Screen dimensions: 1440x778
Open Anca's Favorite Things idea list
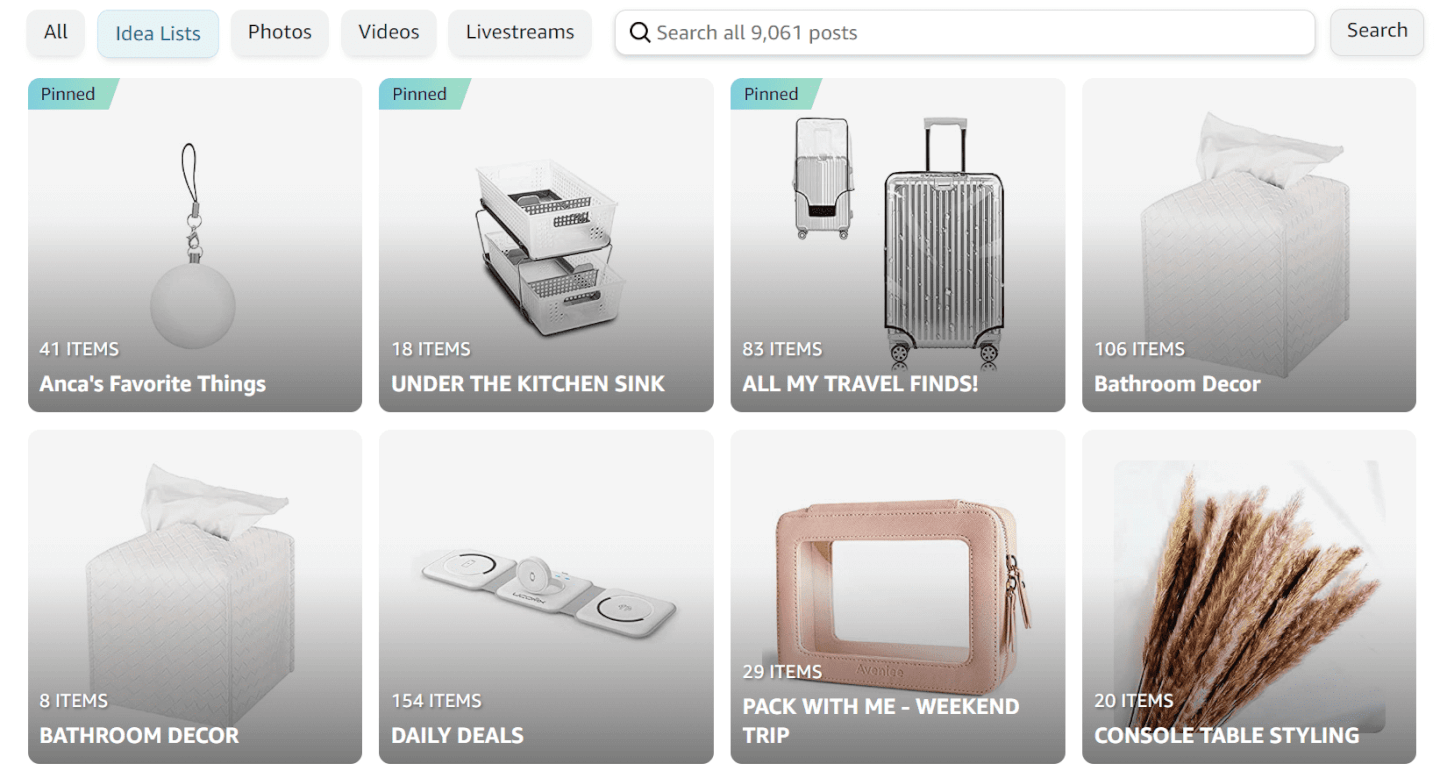(x=195, y=245)
